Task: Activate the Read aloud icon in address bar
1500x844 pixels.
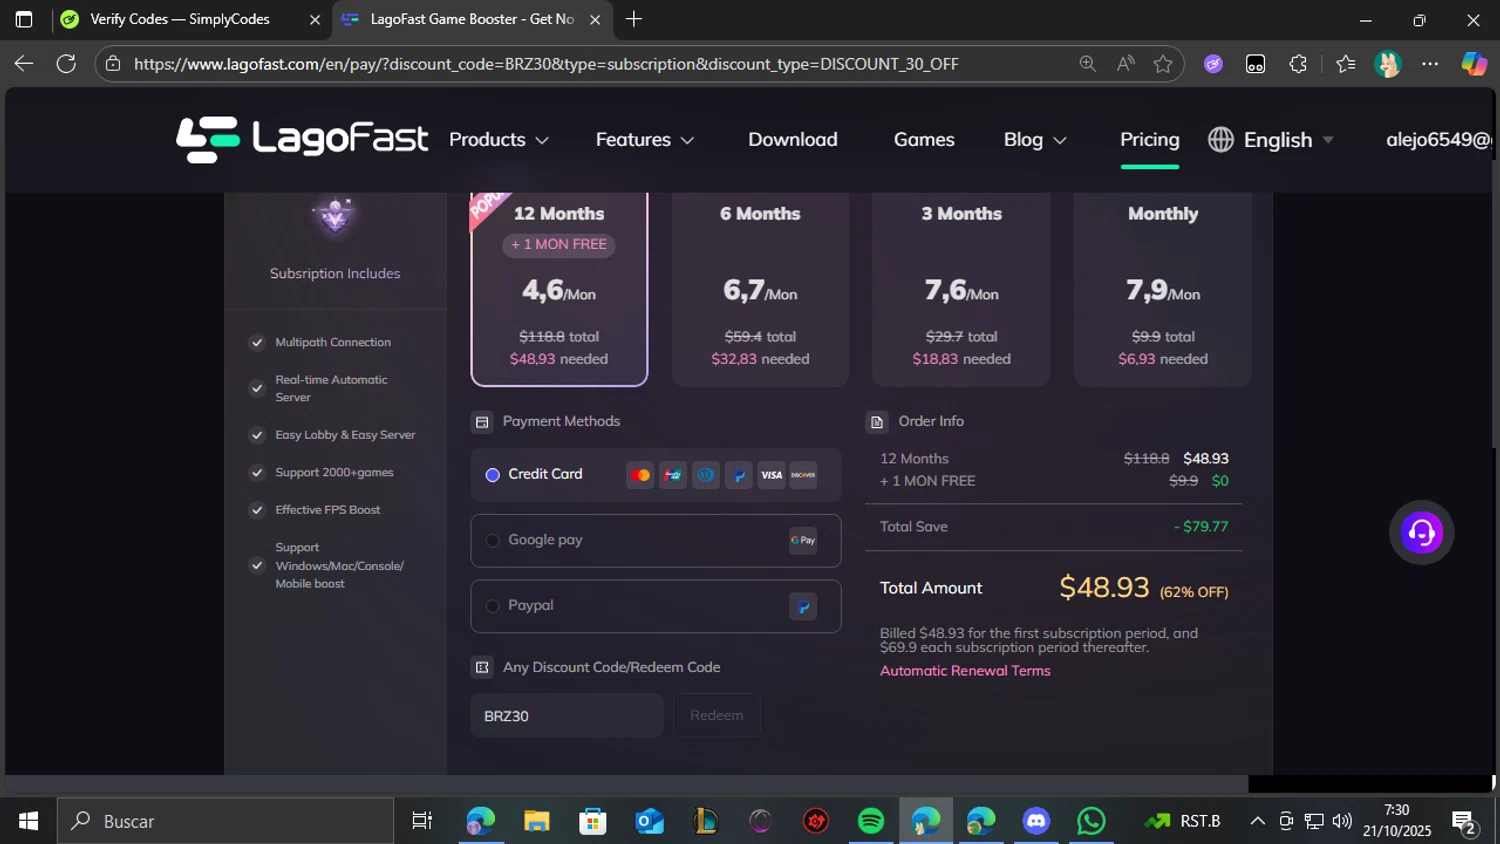Action: [x=1126, y=64]
